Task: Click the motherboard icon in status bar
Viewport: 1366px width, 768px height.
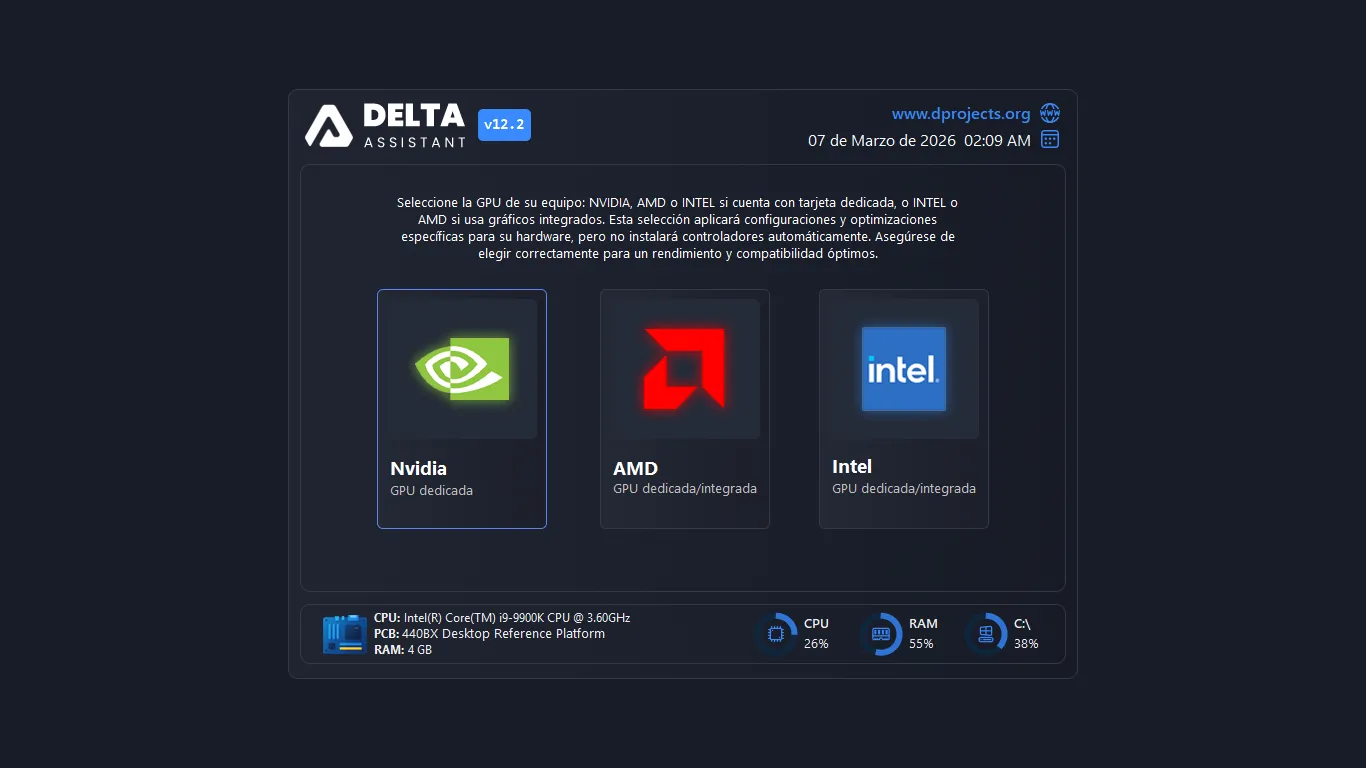Action: 345,634
